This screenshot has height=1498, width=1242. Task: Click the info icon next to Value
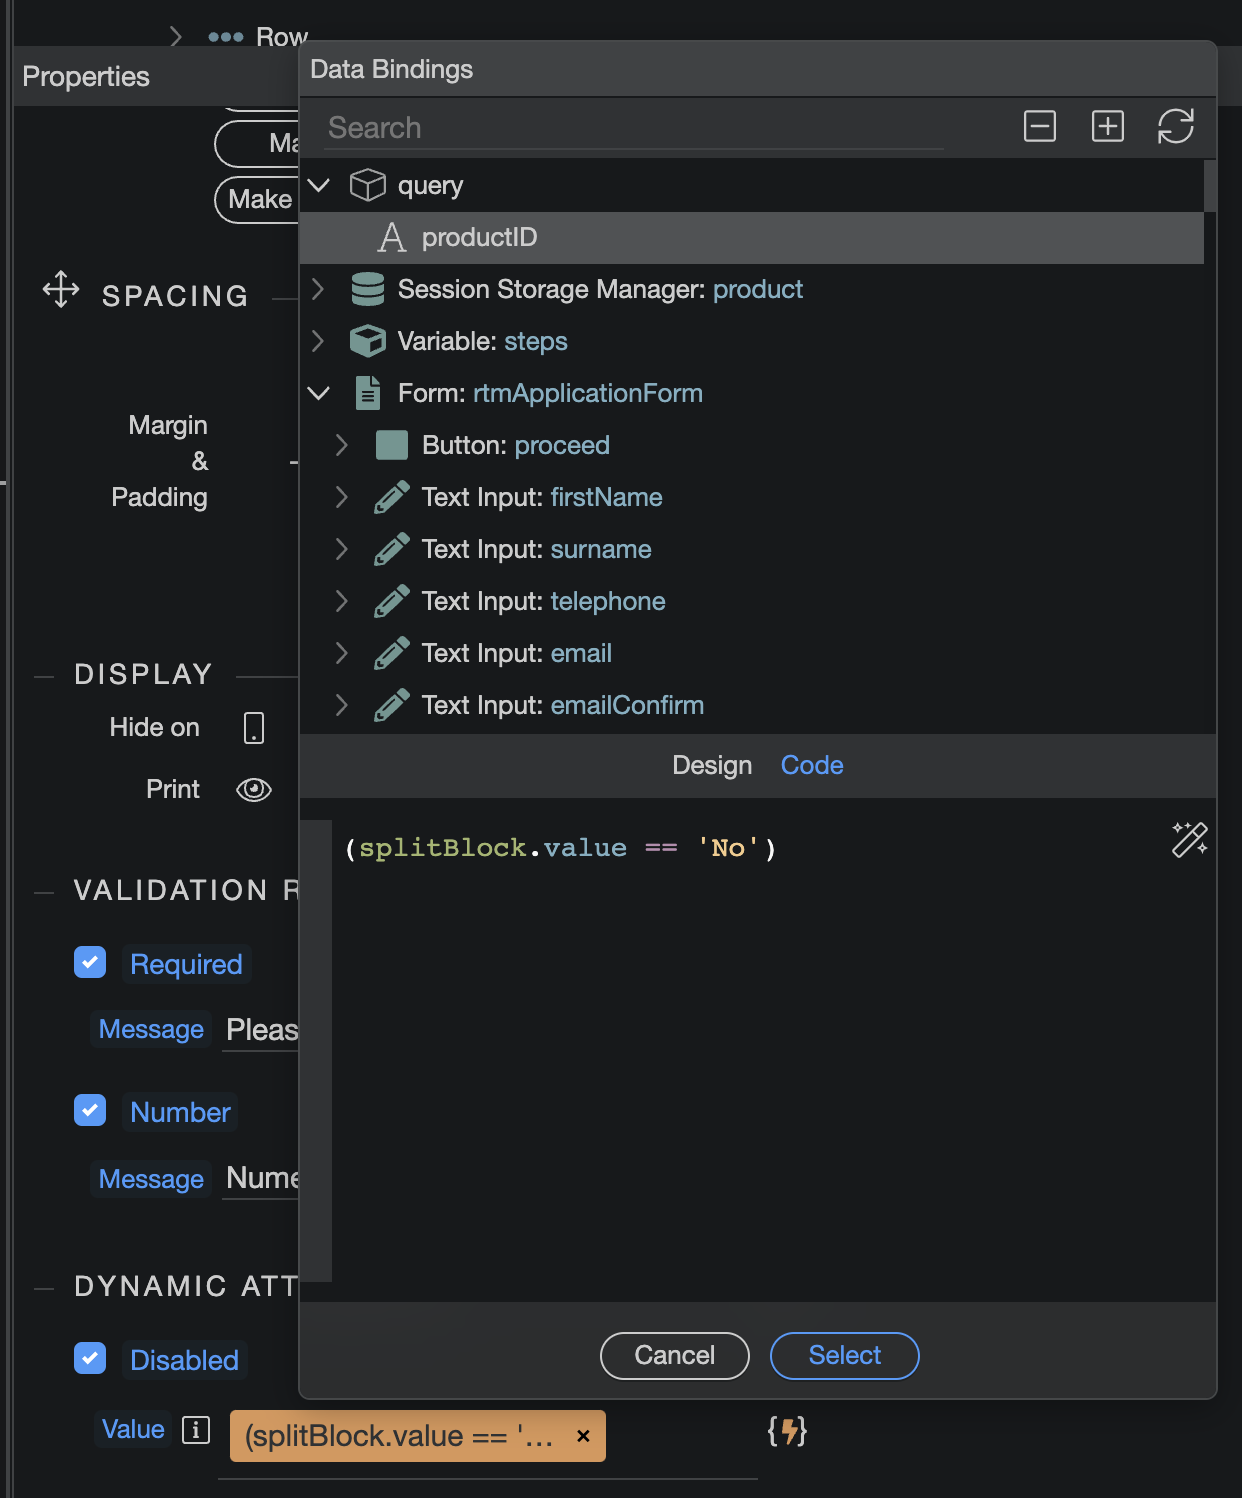click(x=196, y=1430)
